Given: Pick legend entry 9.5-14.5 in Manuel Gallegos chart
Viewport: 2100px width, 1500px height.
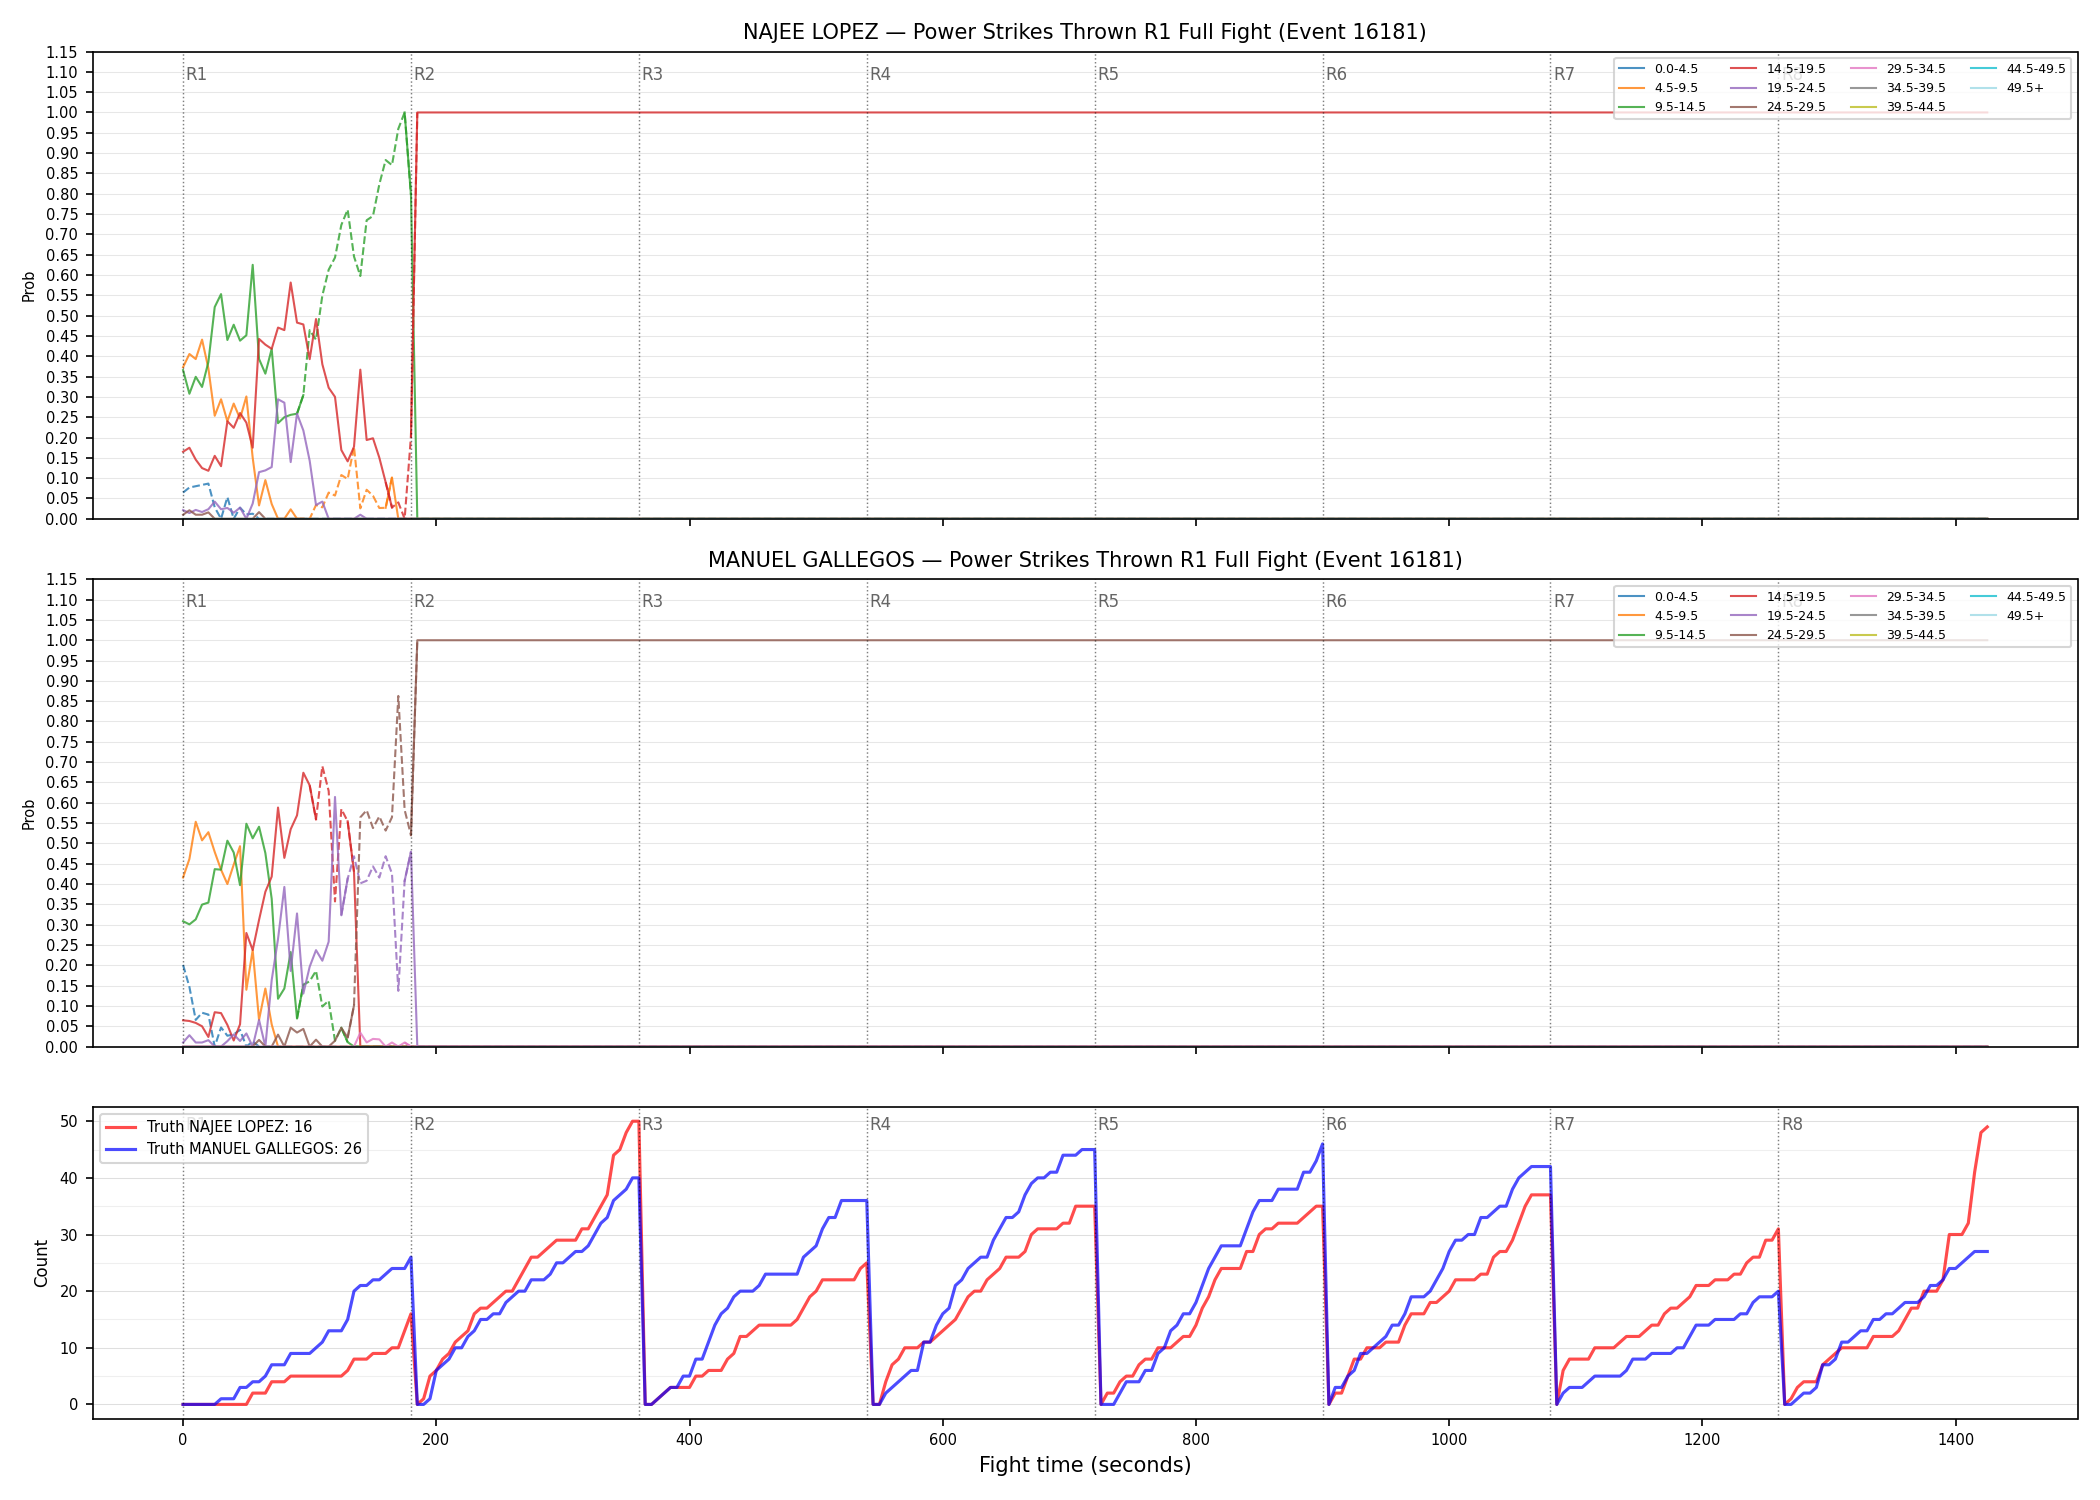Looking at the screenshot, I should click(x=1662, y=635).
